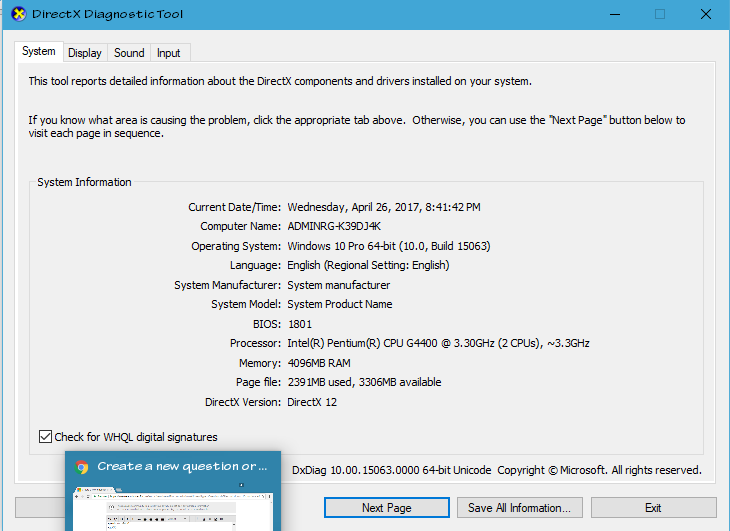Screen dimensions: 730x531
Task: Click the BIOS value 1801
Action: (300, 324)
